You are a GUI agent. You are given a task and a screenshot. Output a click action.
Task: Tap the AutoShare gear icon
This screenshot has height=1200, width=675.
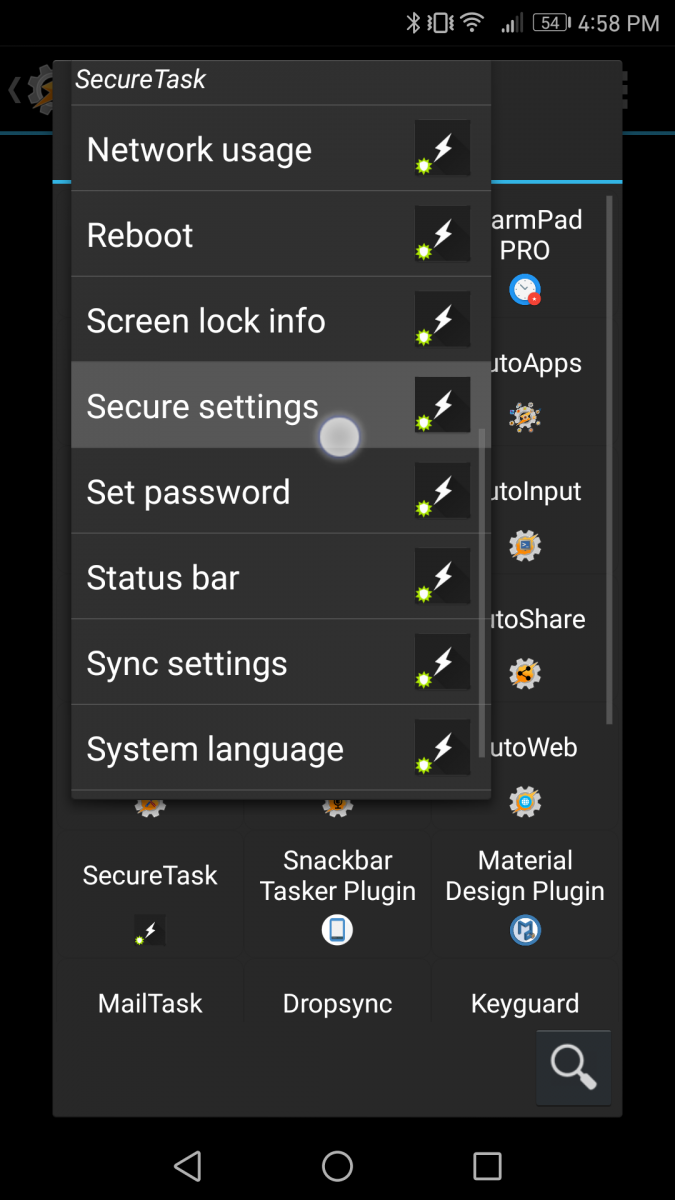tap(525, 673)
